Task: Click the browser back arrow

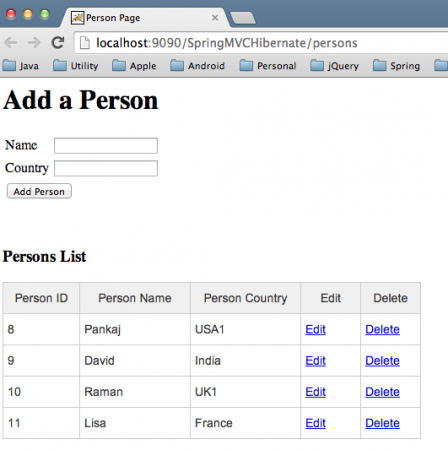Action: (11, 43)
